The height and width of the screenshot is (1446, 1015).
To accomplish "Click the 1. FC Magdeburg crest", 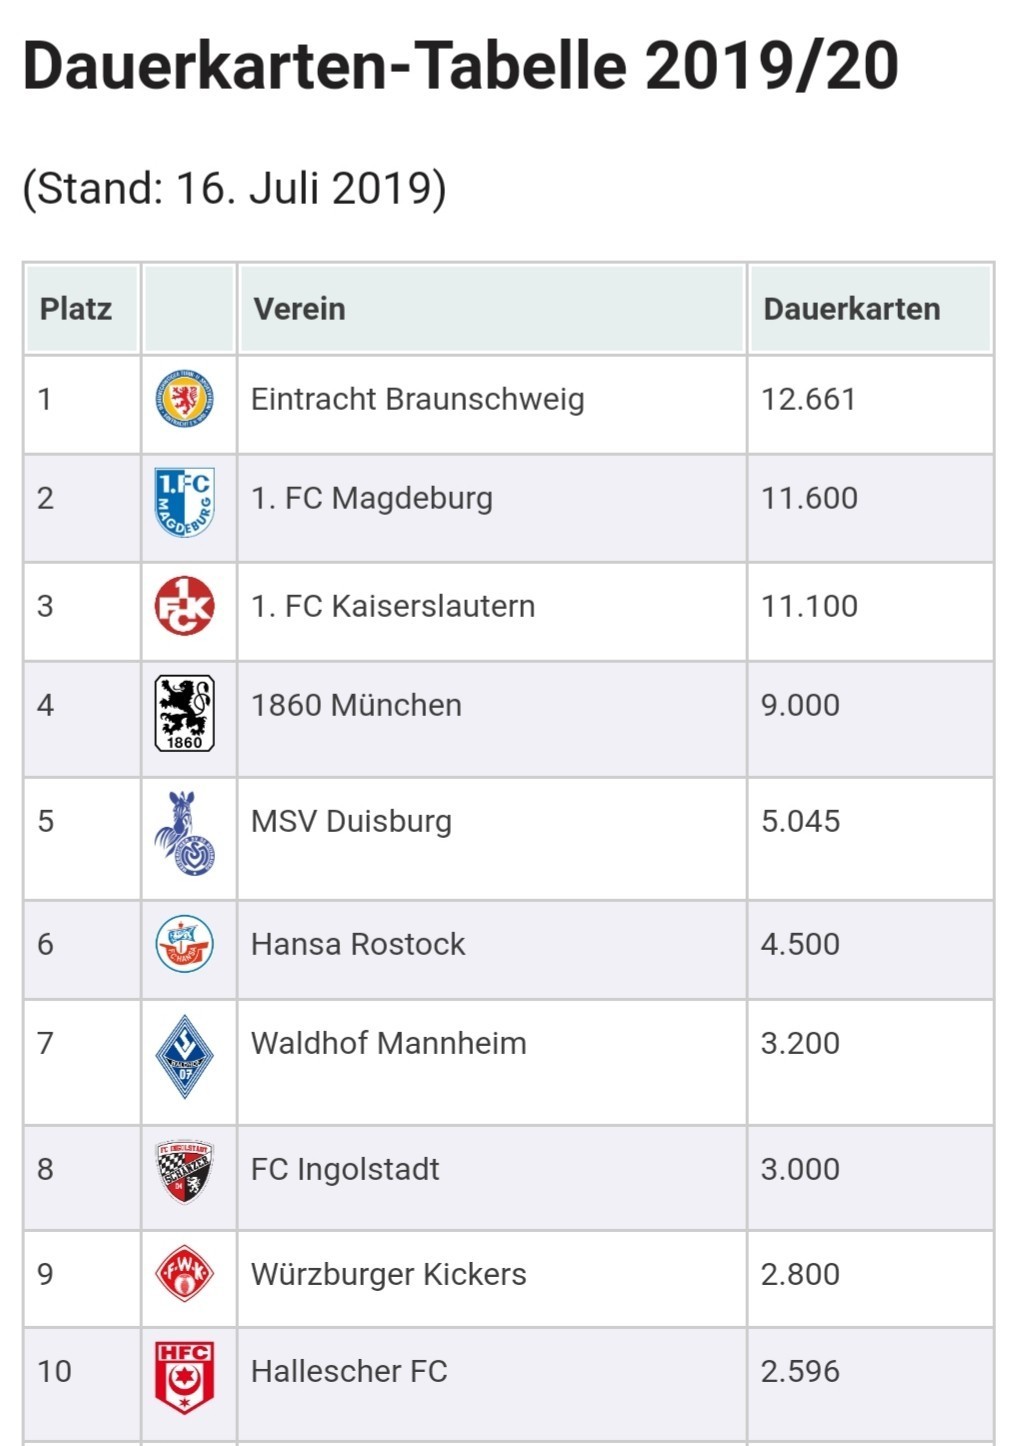I will tap(185, 501).
